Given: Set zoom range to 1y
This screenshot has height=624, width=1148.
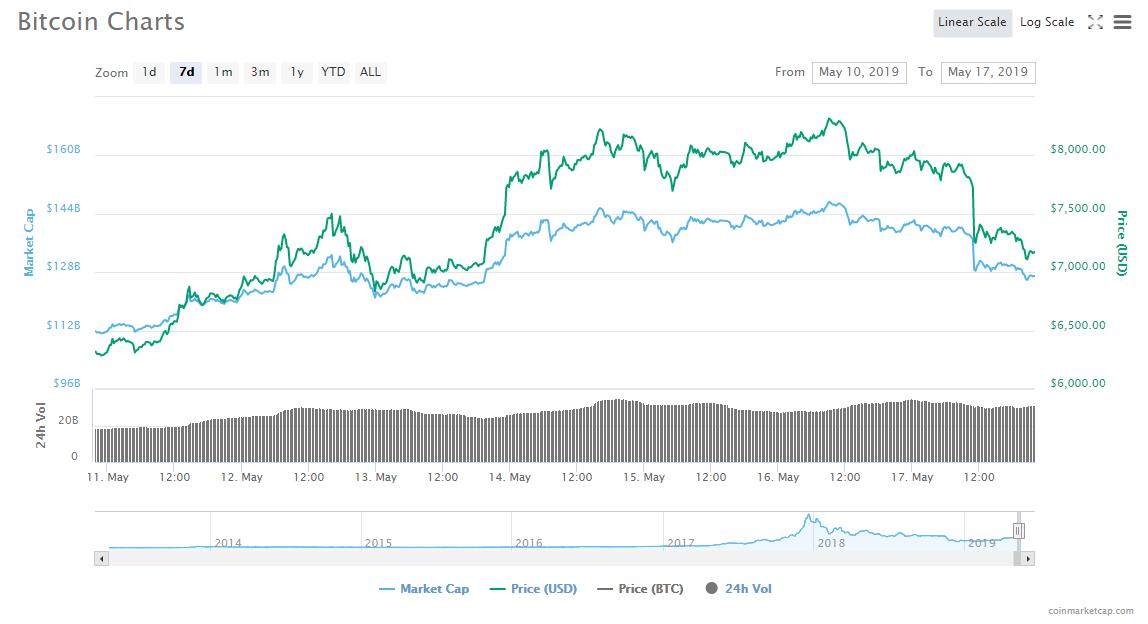Looking at the screenshot, I should point(297,72).
